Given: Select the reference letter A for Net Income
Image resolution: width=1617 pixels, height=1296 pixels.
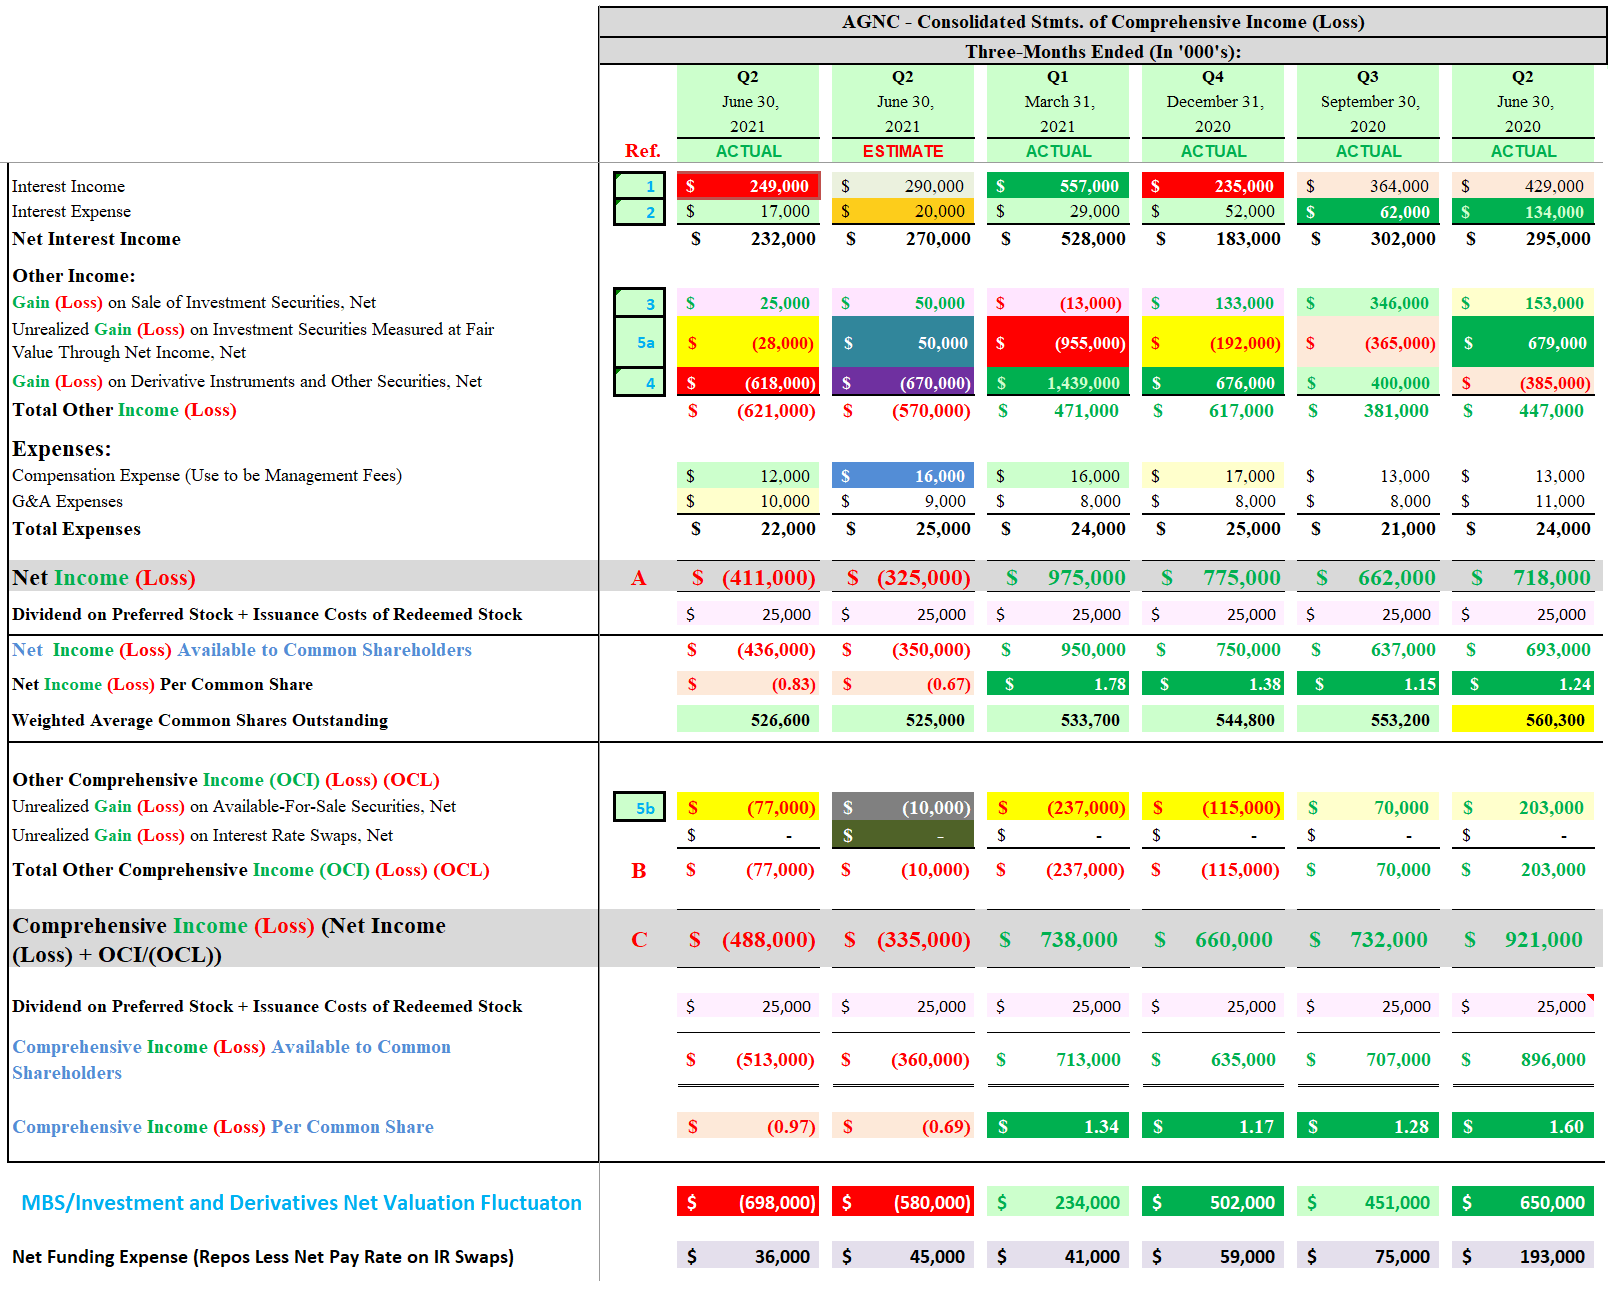Looking at the screenshot, I should (x=639, y=578).
